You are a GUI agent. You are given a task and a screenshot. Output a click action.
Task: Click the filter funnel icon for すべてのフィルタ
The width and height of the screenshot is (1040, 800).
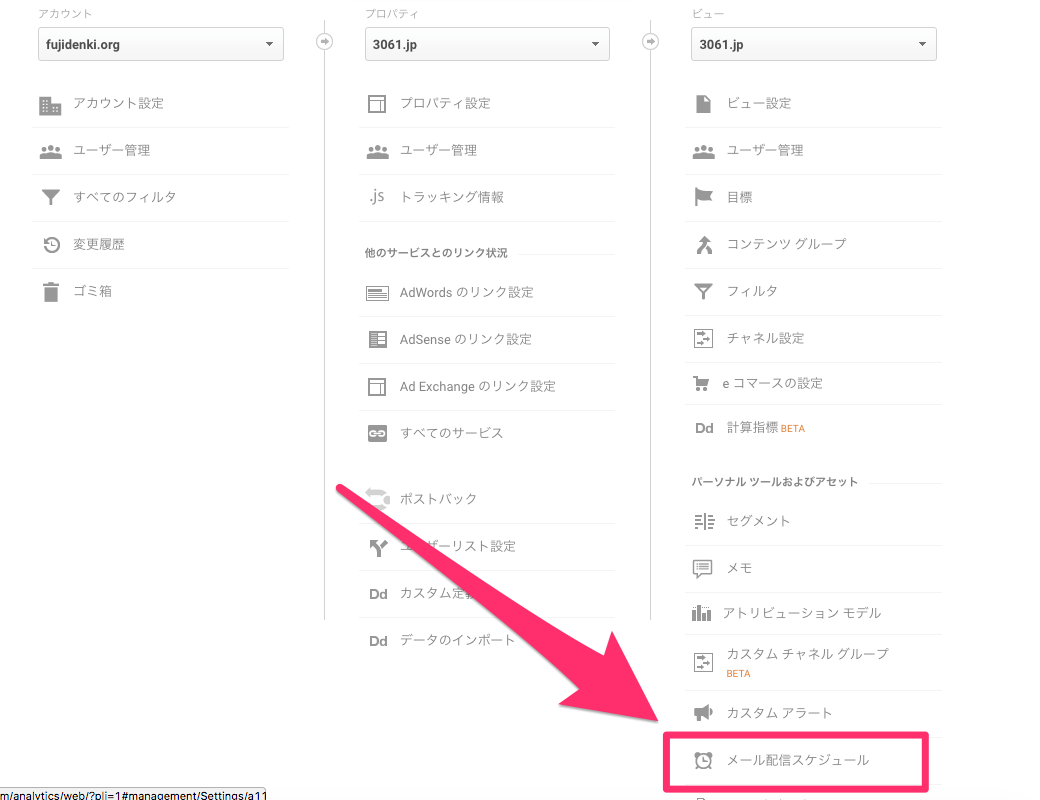pos(50,198)
